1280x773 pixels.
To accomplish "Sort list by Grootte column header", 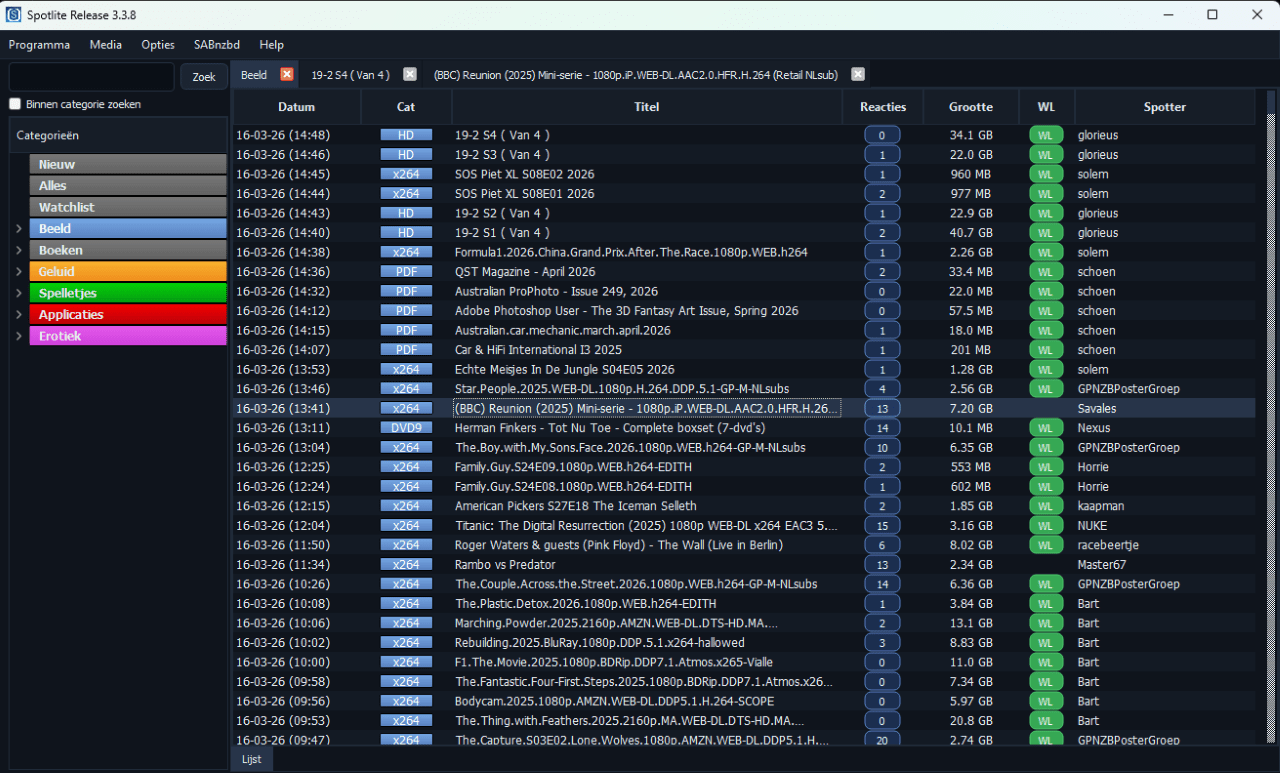I will click(x=970, y=107).
